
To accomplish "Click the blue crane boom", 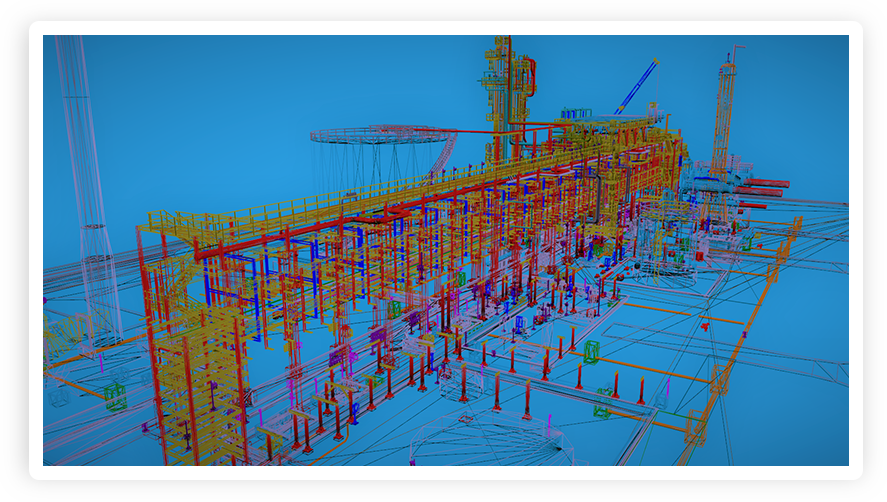I will click(x=637, y=85).
